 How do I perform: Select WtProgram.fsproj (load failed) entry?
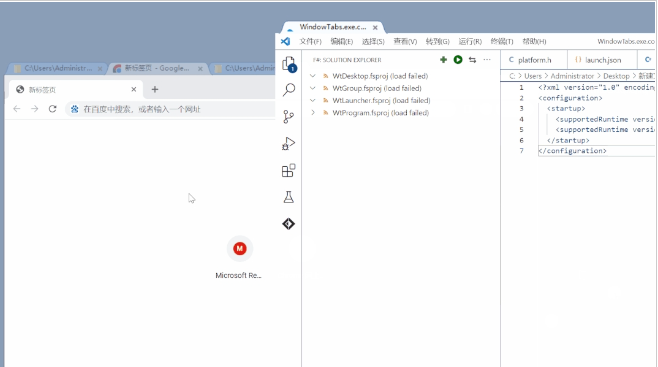click(x=381, y=112)
